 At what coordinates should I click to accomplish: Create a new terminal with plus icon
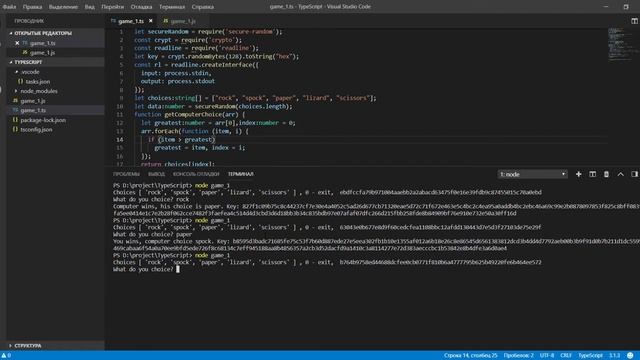click(578, 174)
